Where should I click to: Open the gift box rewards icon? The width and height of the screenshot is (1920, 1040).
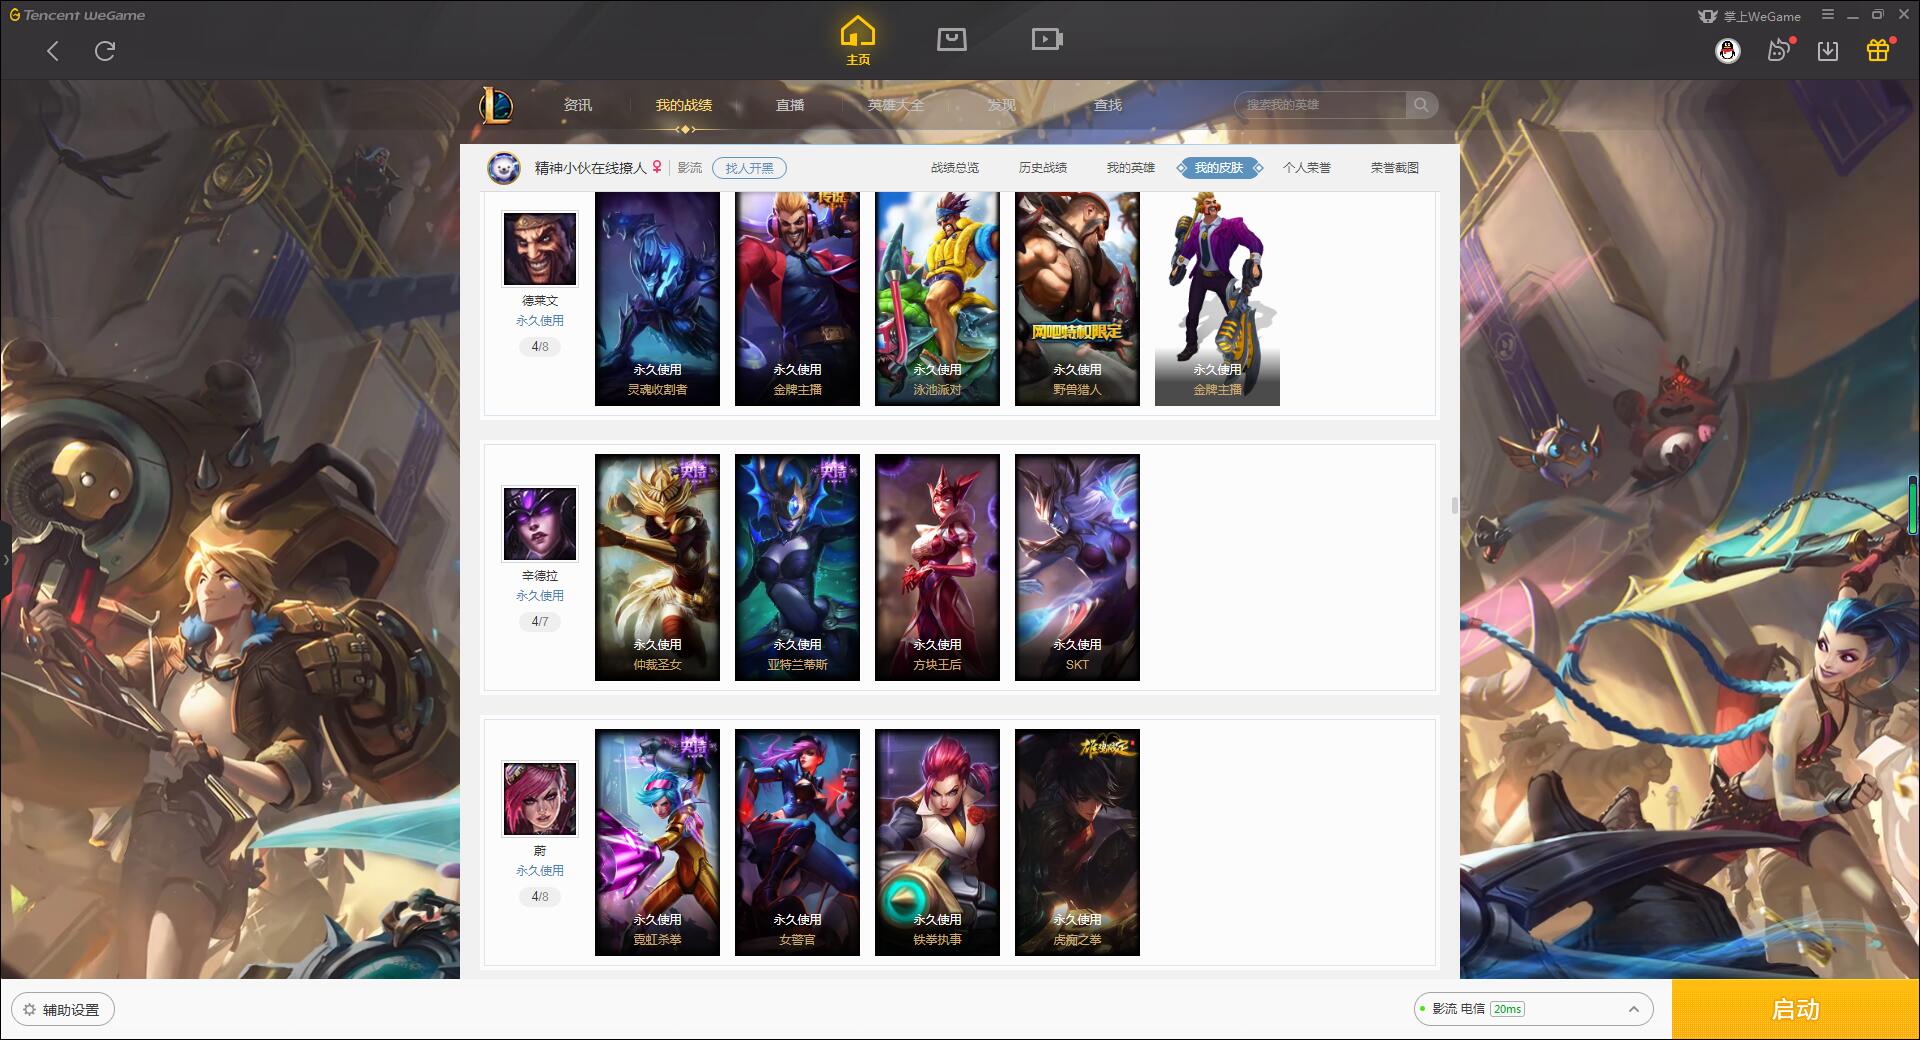click(1878, 50)
